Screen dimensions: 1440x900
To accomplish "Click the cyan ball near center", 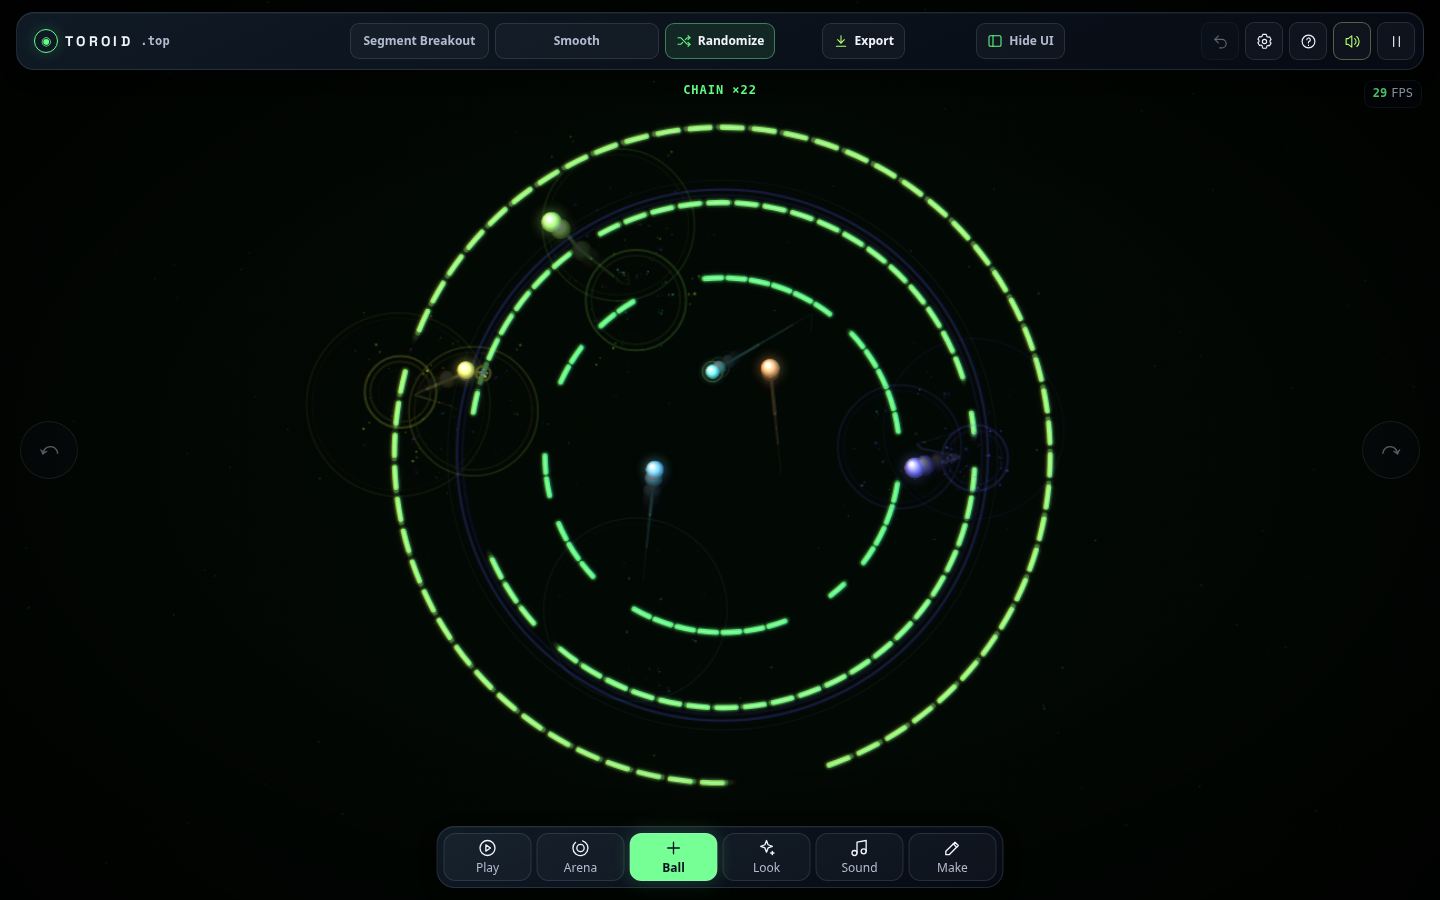I will 713,372.
